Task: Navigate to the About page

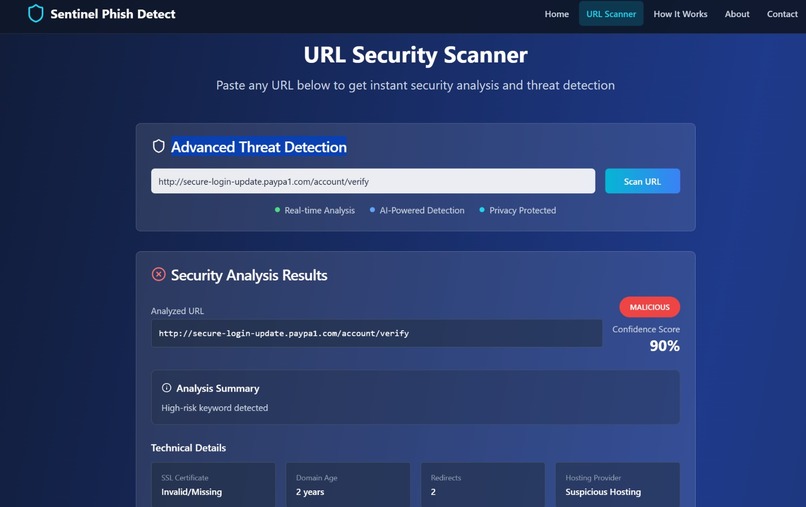Action: click(737, 14)
